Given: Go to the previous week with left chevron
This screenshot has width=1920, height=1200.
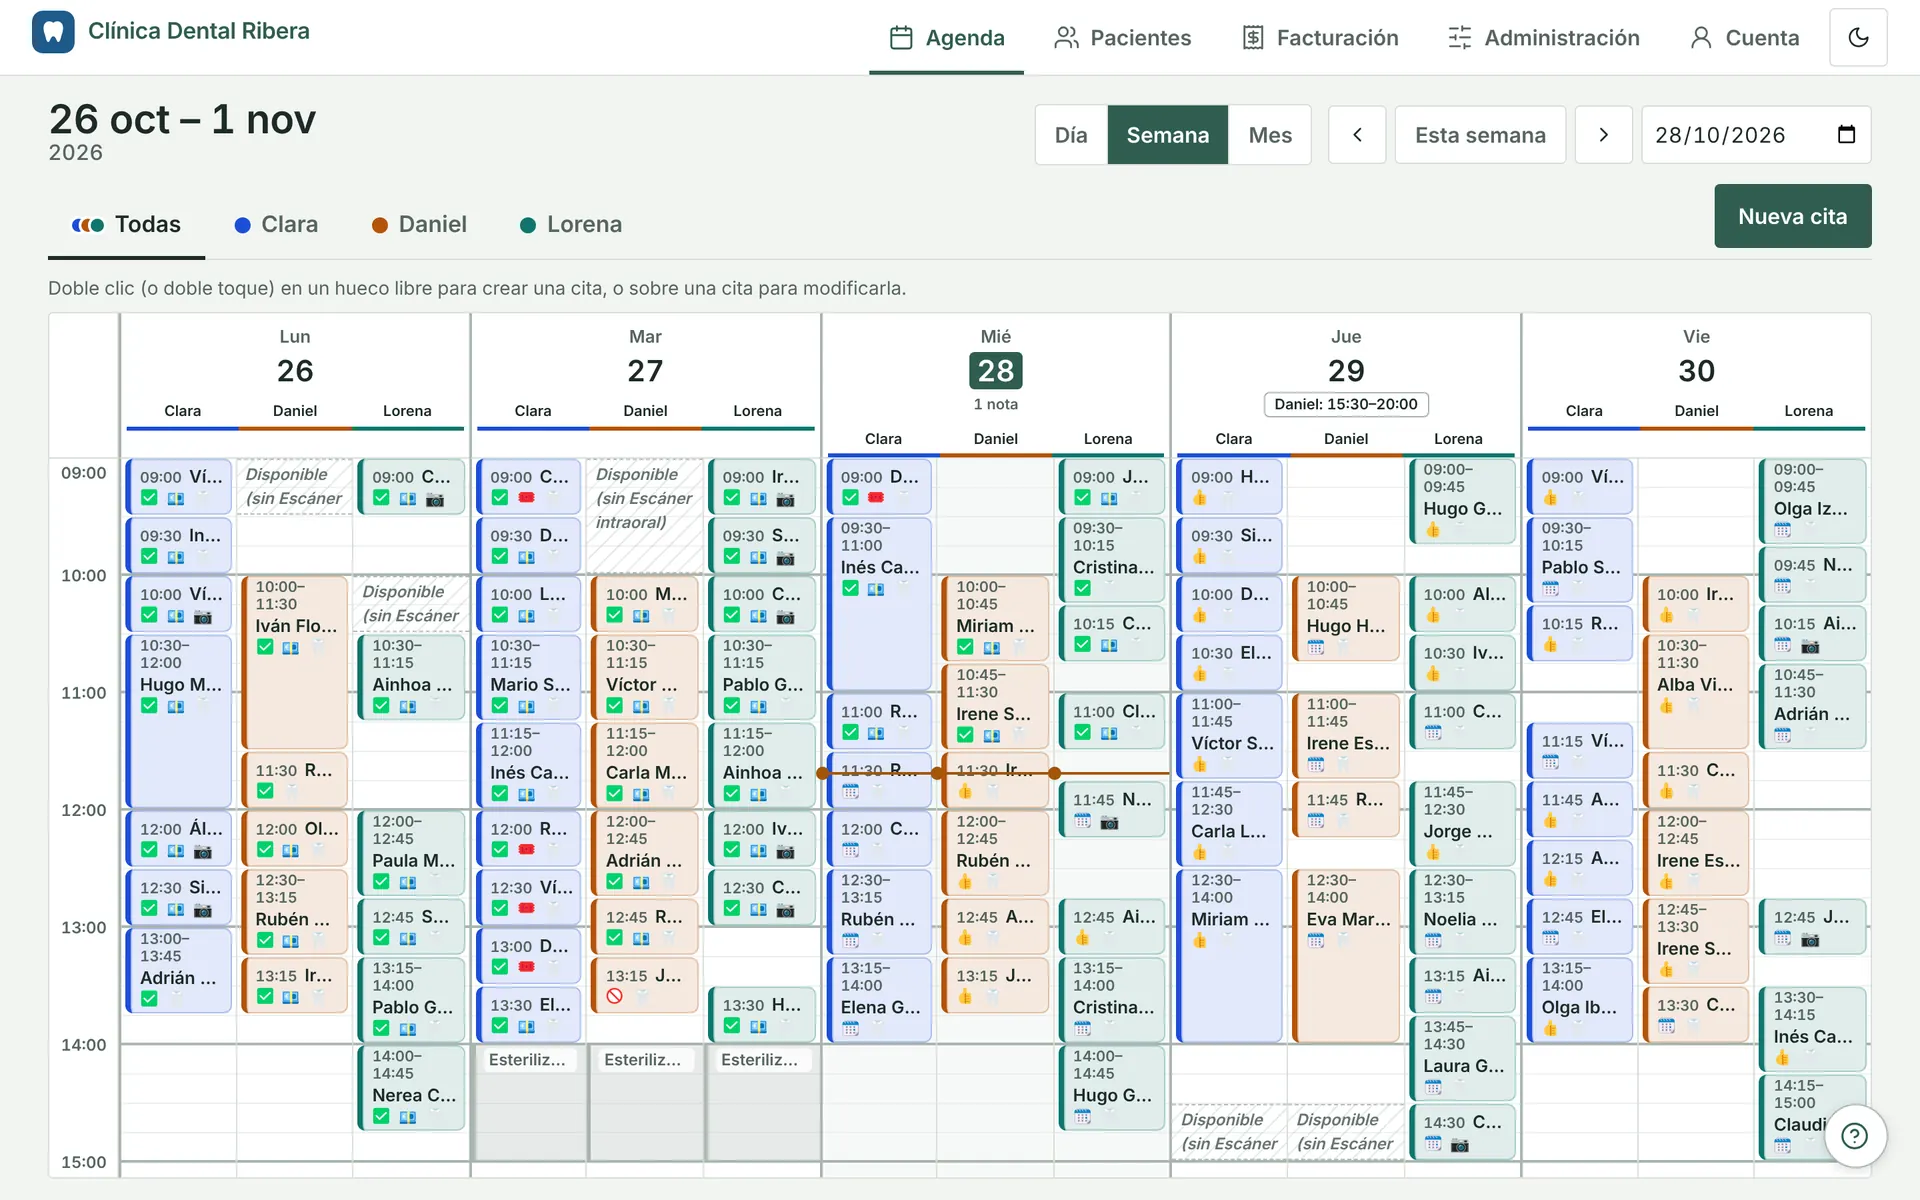Looking at the screenshot, I should 1357,135.
